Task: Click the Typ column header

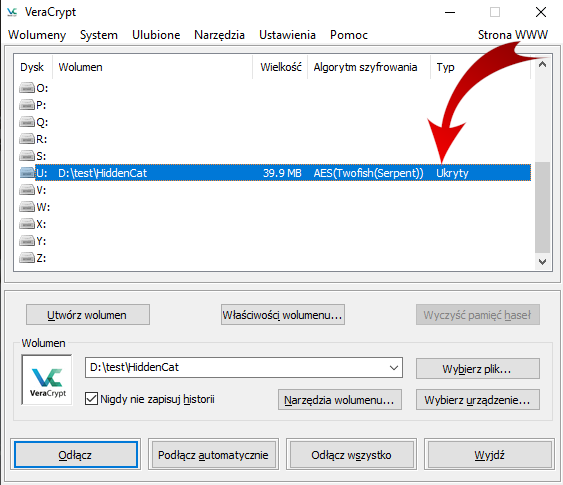Action: point(480,67)
